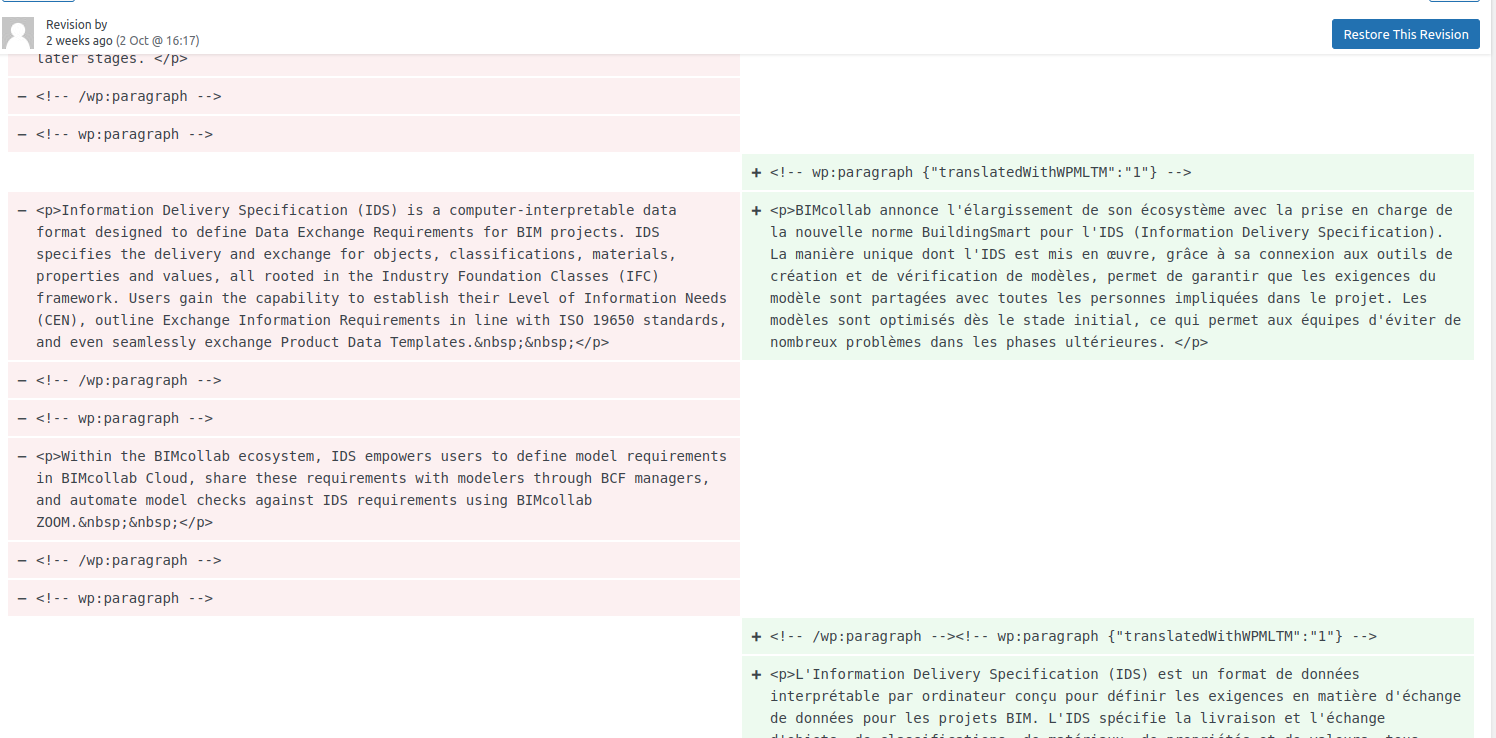Click added comment line directly above 'BIMcollab annonce' paragraph
The image size is (1496, 738).
pos(1108,172)
